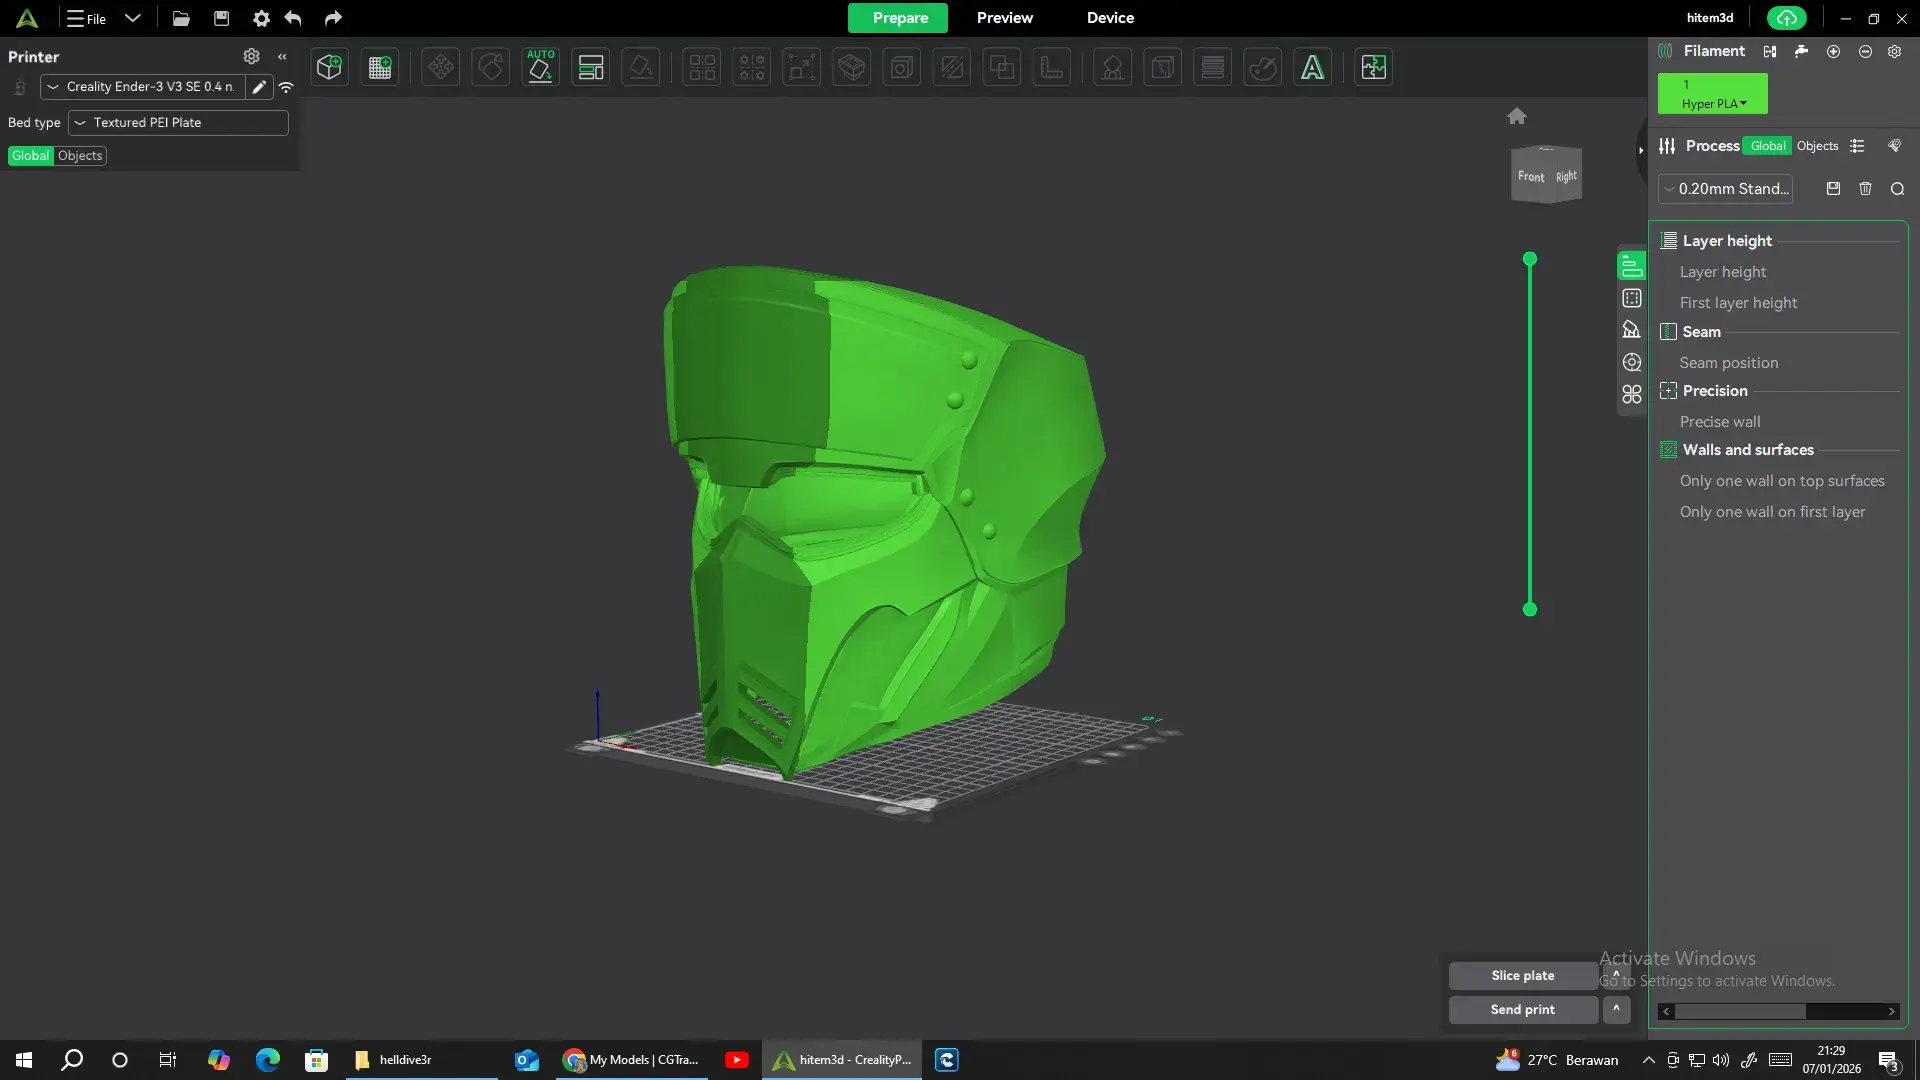
Task: Select the Prepare tab
Action: [899, 18]
